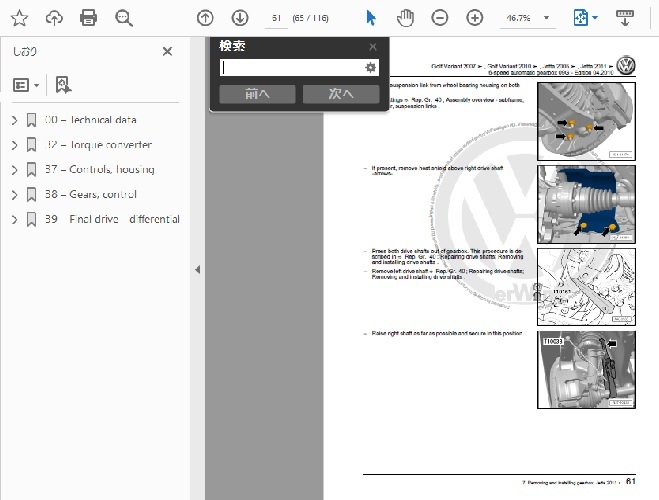Open the 39 – Final drive differential bookmark
This screenshot has width=659, height=500.
[112, 219]
